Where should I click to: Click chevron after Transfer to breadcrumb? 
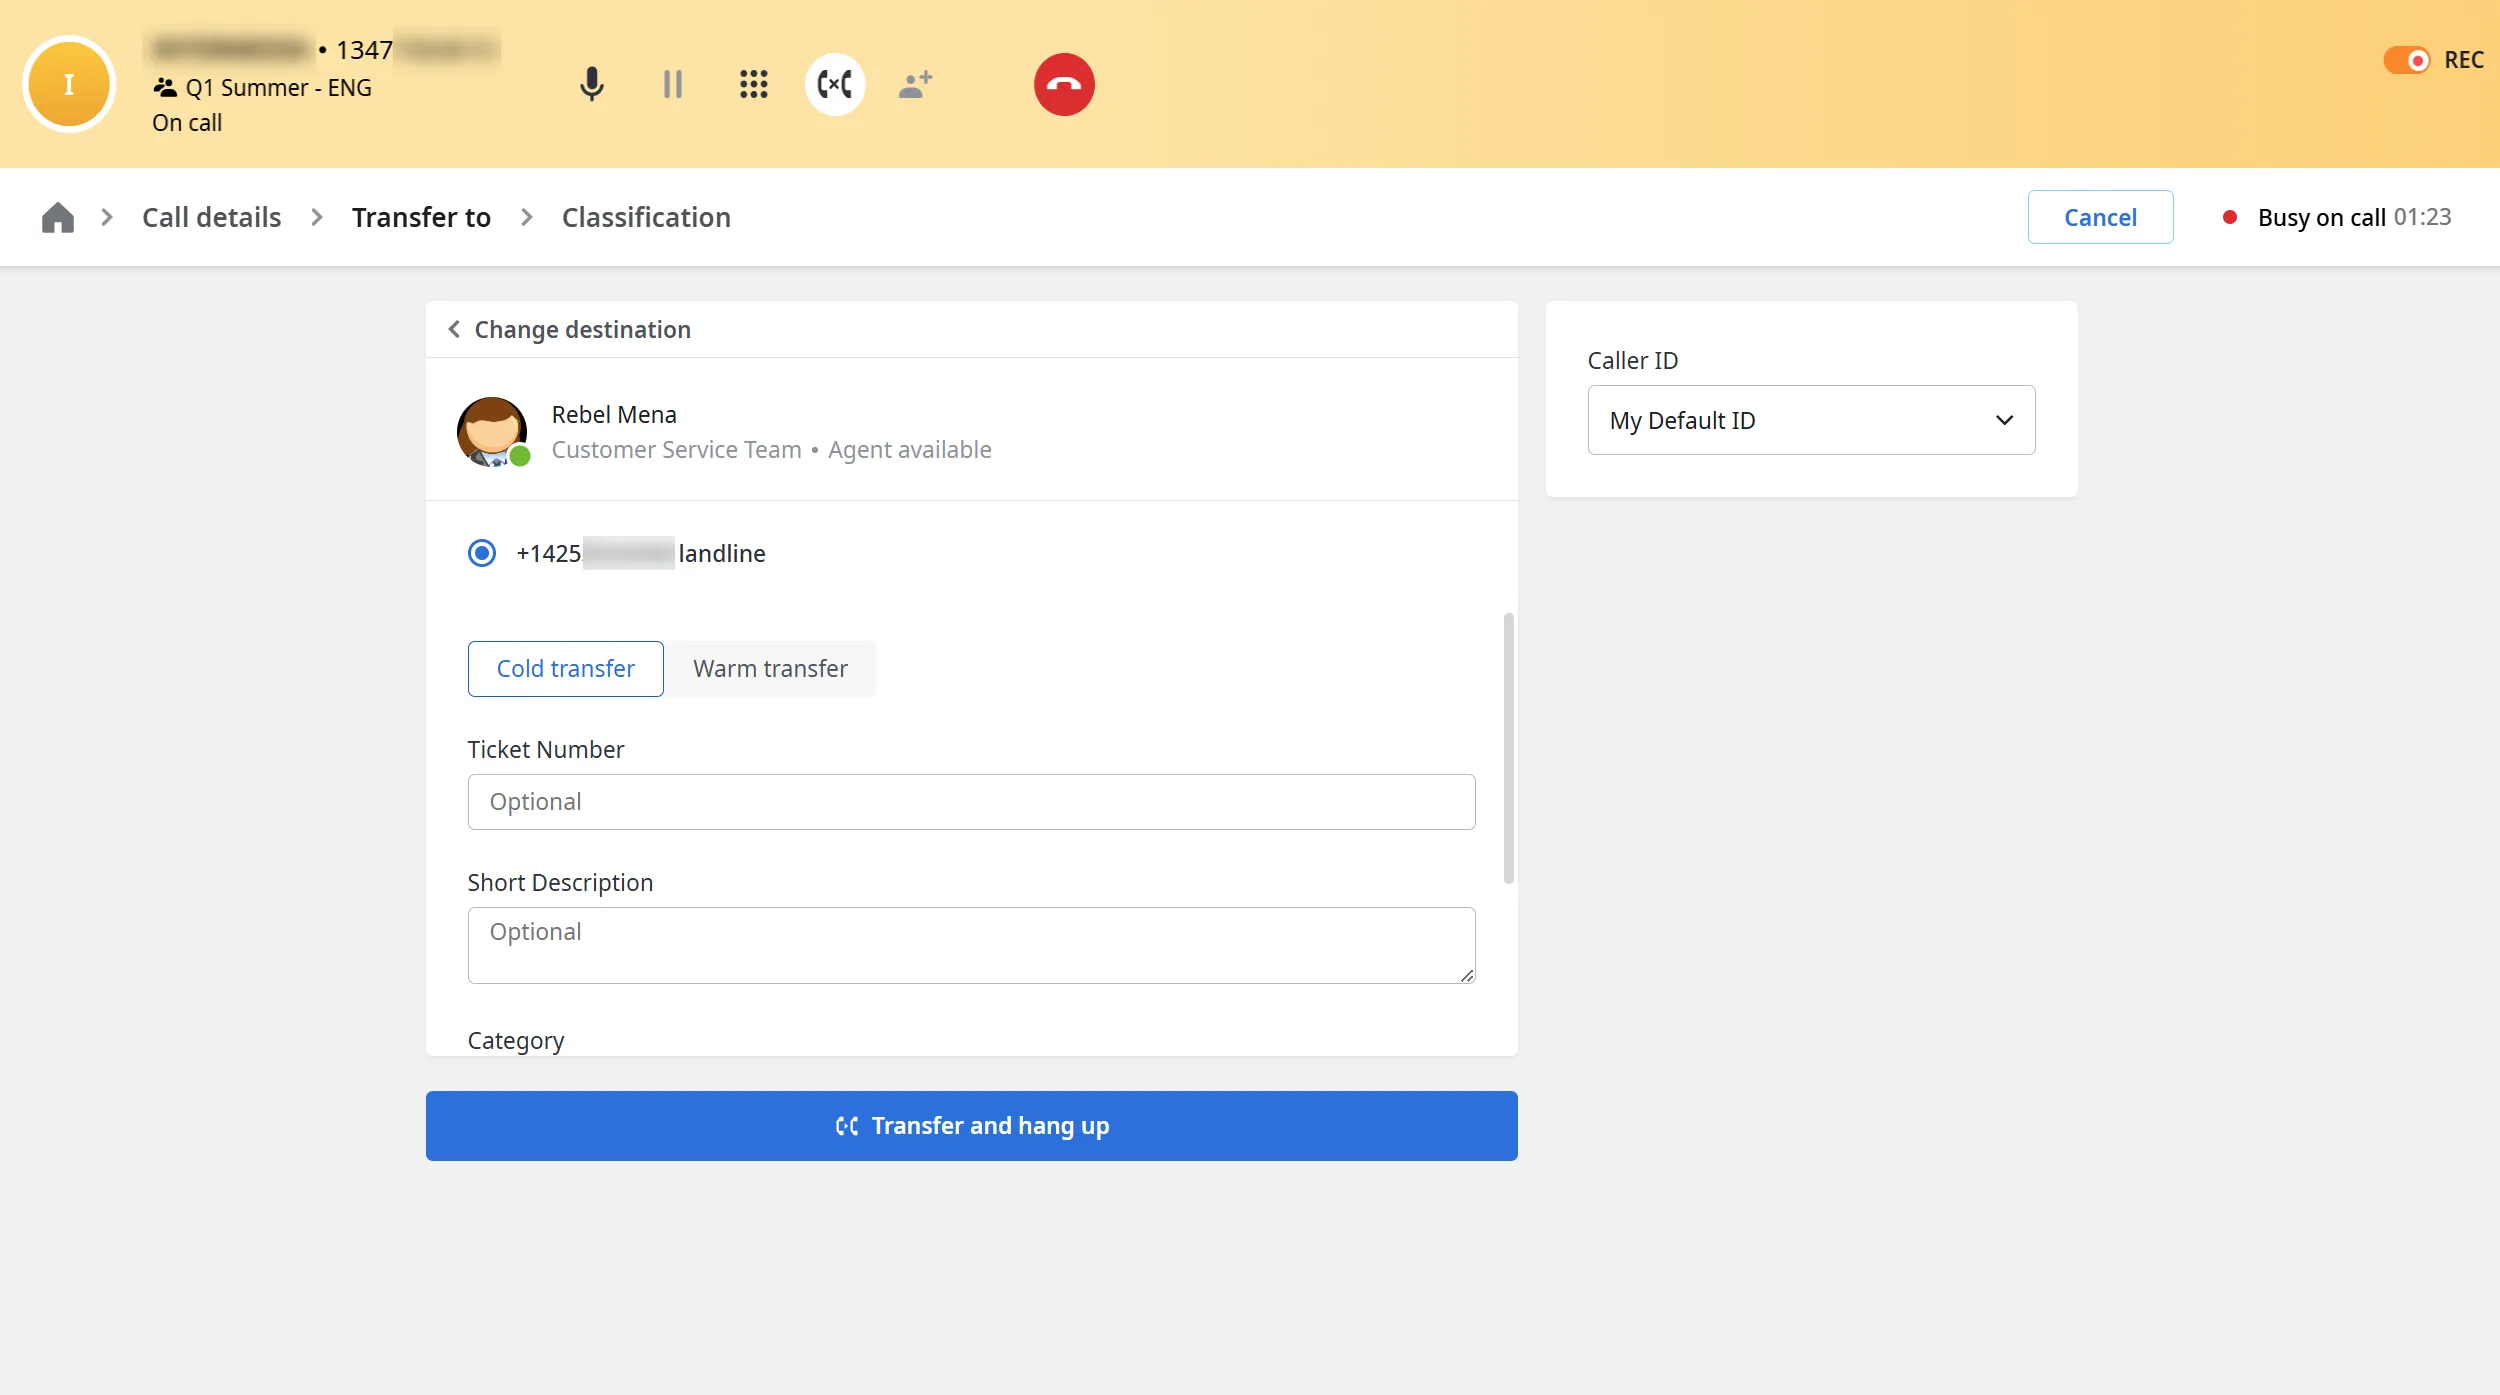coord(527,217)
